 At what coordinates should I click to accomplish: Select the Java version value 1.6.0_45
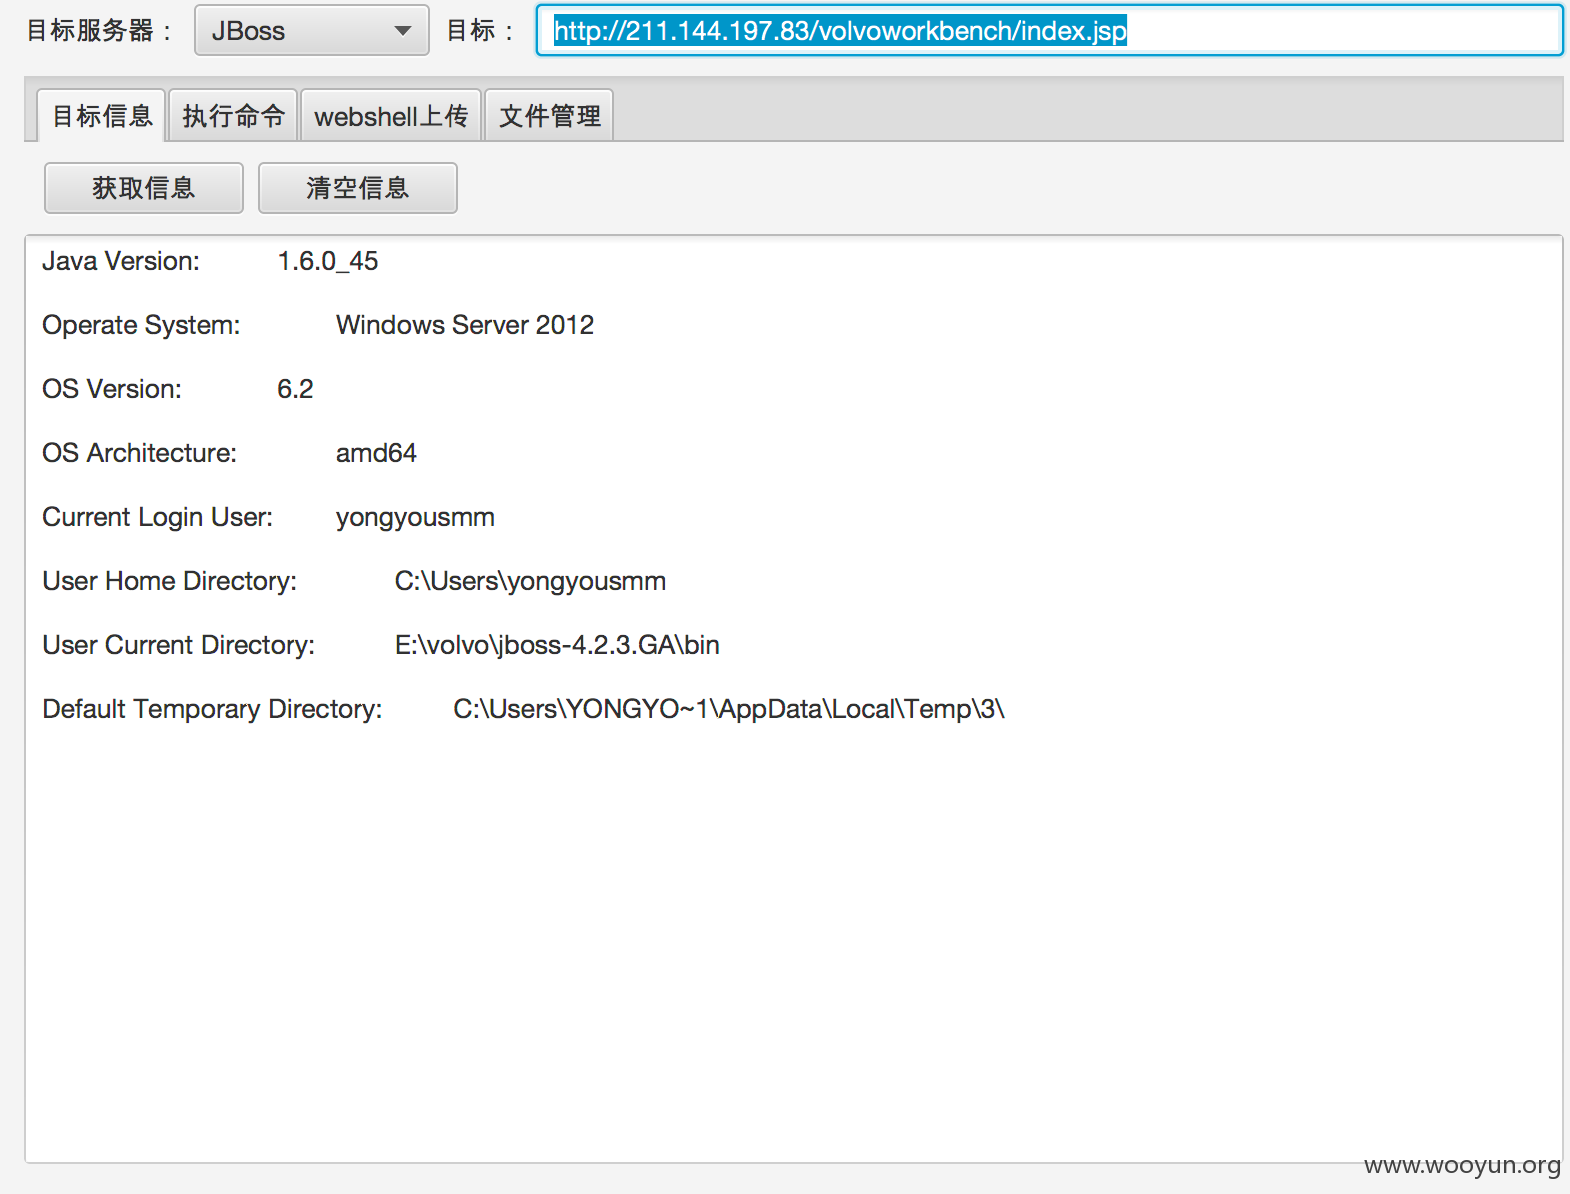(x=328, y=261)
